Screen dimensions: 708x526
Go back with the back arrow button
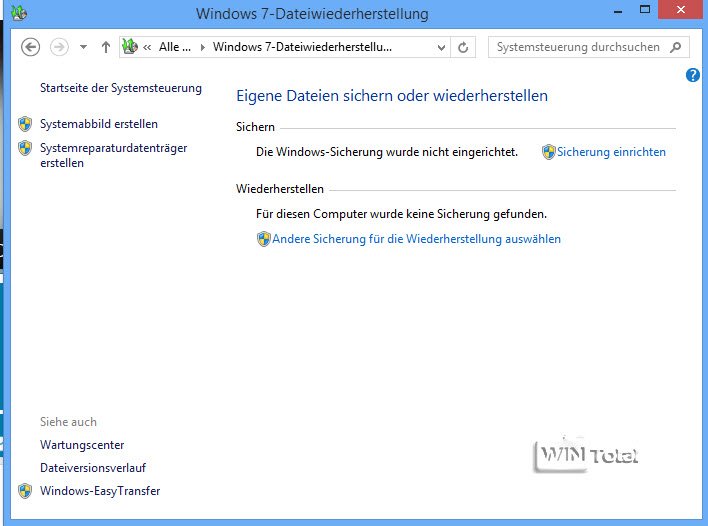click(30, 47)
